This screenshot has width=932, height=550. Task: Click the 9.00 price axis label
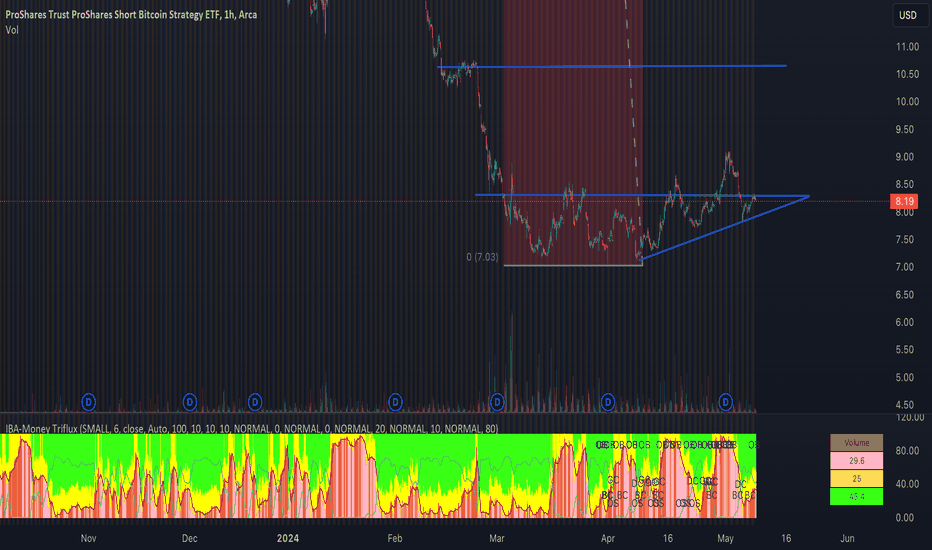point(905,157)
